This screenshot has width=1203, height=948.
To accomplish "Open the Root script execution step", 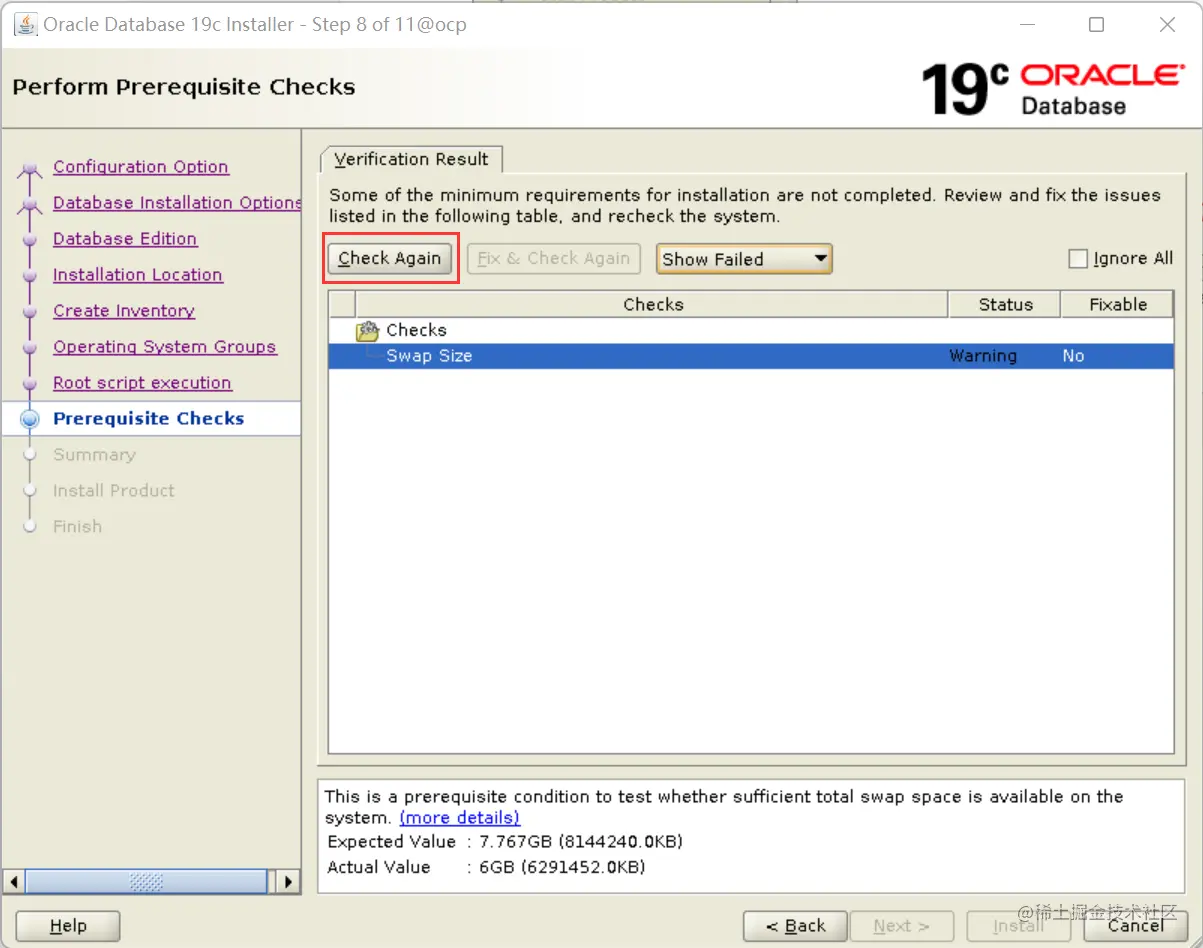I will coord(142,383).
